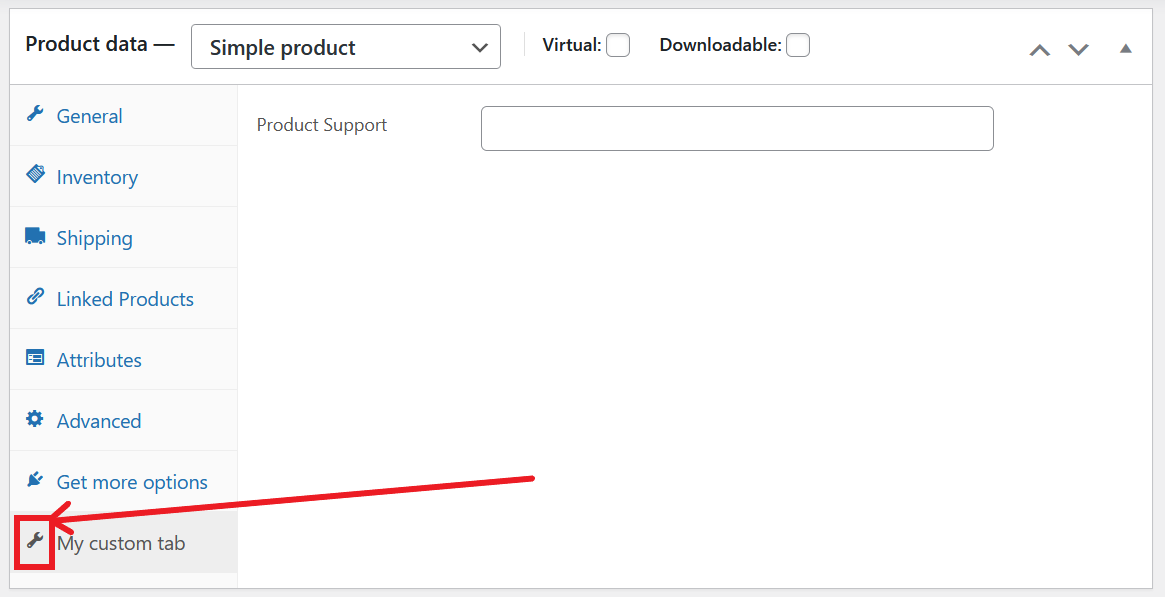This screenshot has height=597, width=1165.
Task: Move Product data panel down
Action: click(1078, 50)
